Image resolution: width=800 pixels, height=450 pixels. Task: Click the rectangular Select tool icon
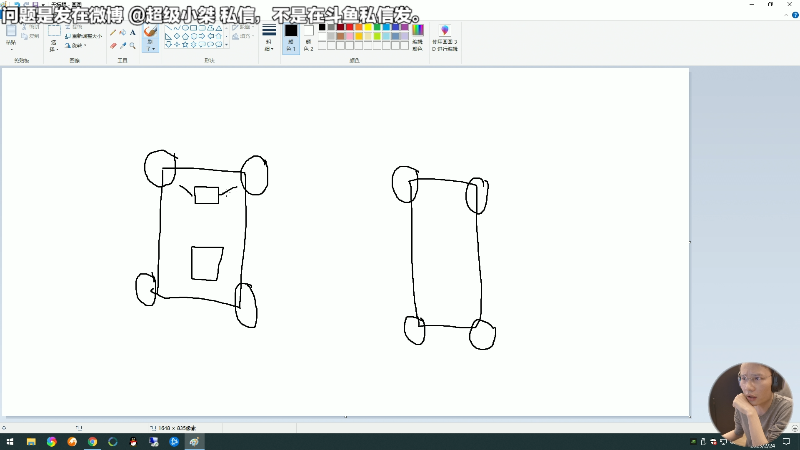54,31
